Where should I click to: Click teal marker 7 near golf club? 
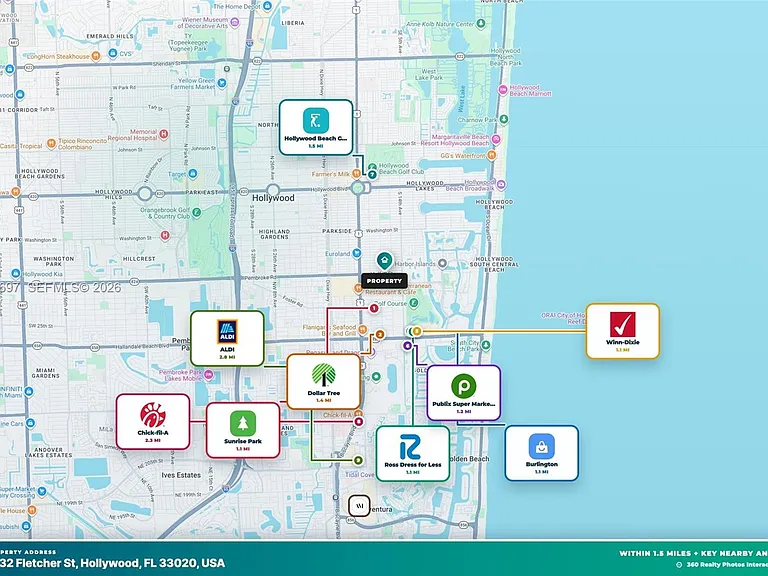[373, 174]
